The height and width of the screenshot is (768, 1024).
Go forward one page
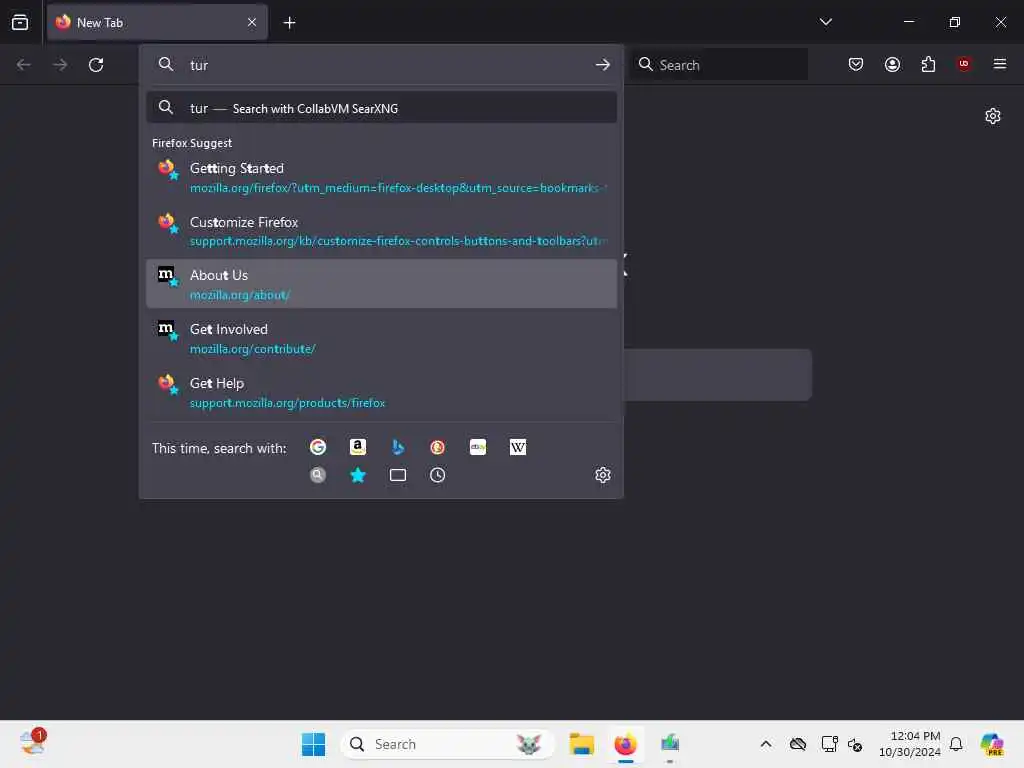pos(60,65)
